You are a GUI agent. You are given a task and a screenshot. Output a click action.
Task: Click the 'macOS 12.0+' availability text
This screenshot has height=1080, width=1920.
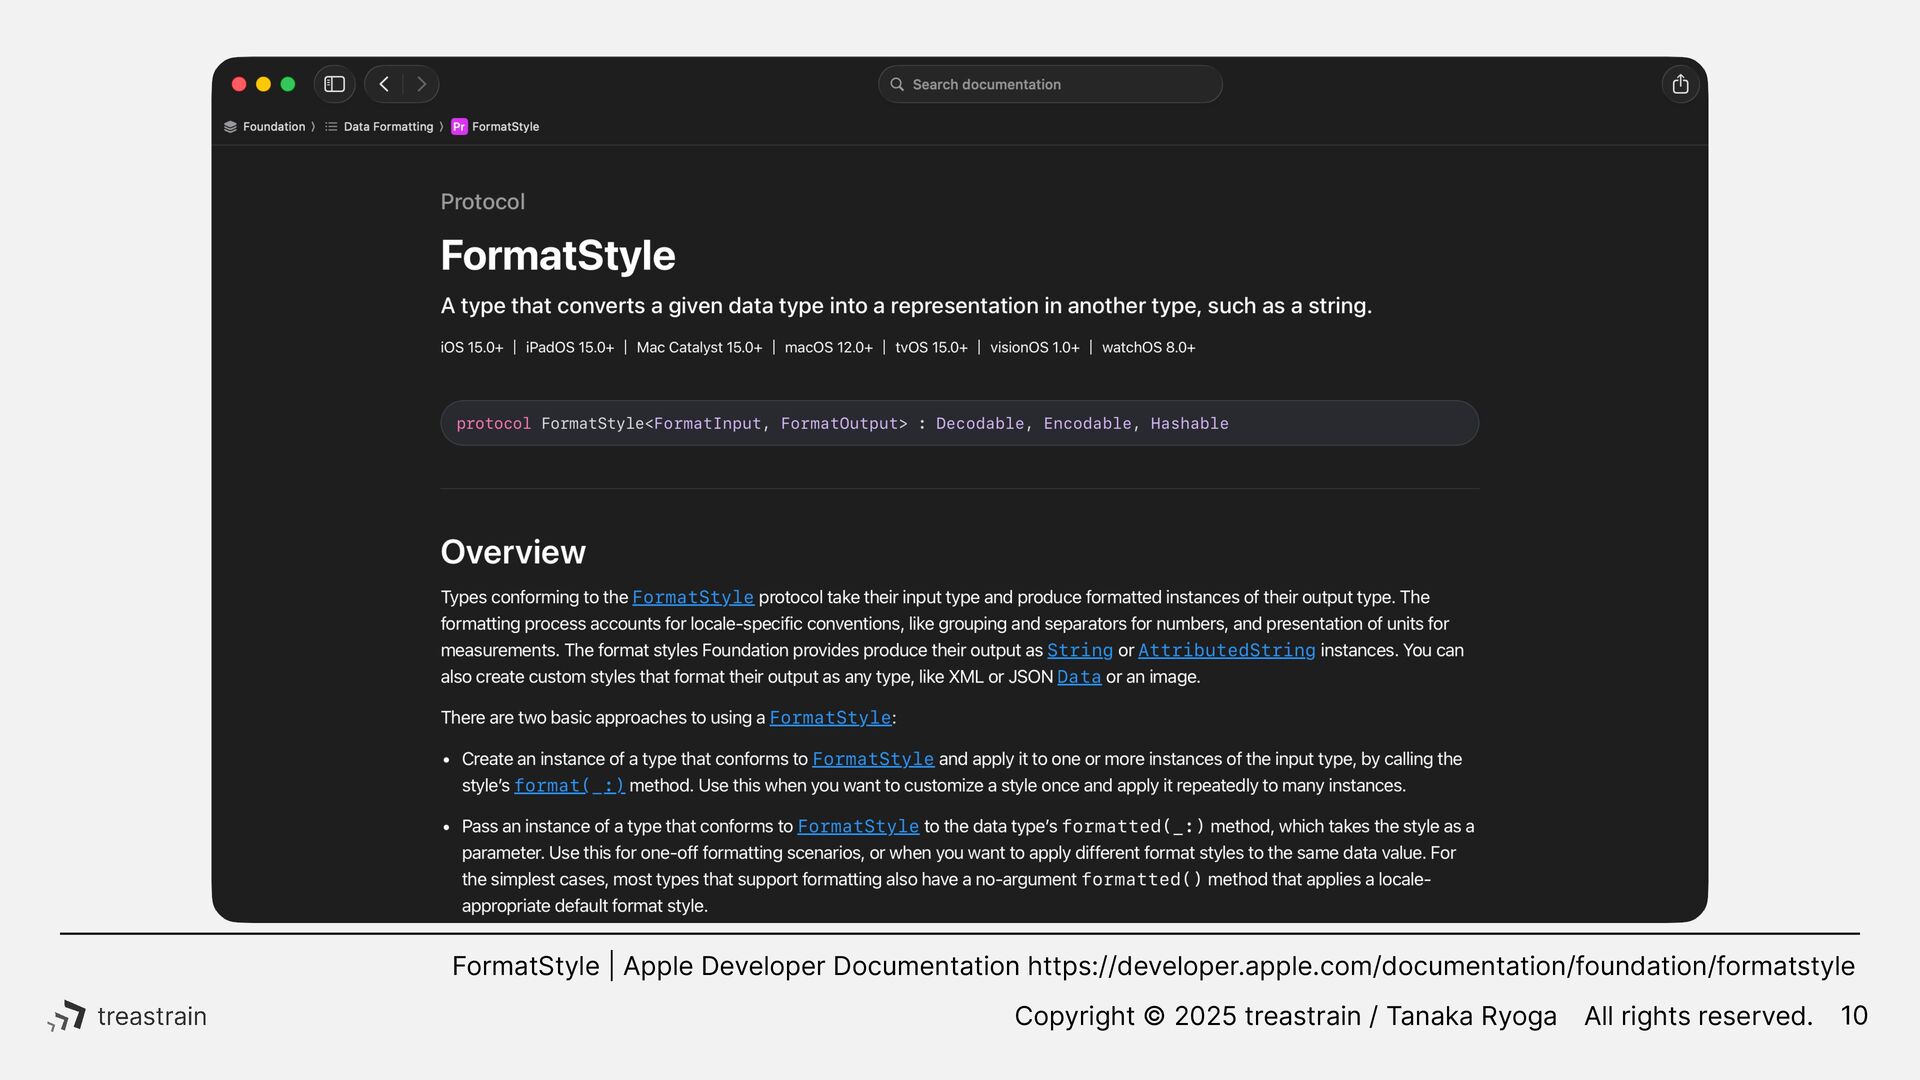point(828,348)
